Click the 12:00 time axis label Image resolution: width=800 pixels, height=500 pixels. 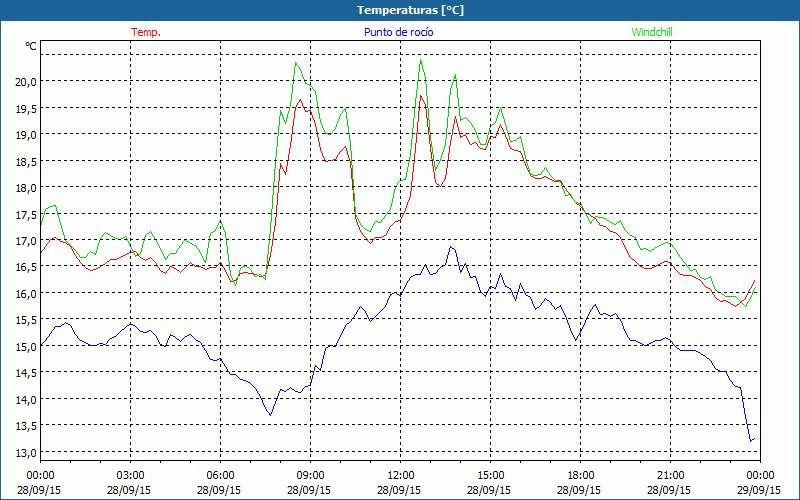(x=400, y=476)
